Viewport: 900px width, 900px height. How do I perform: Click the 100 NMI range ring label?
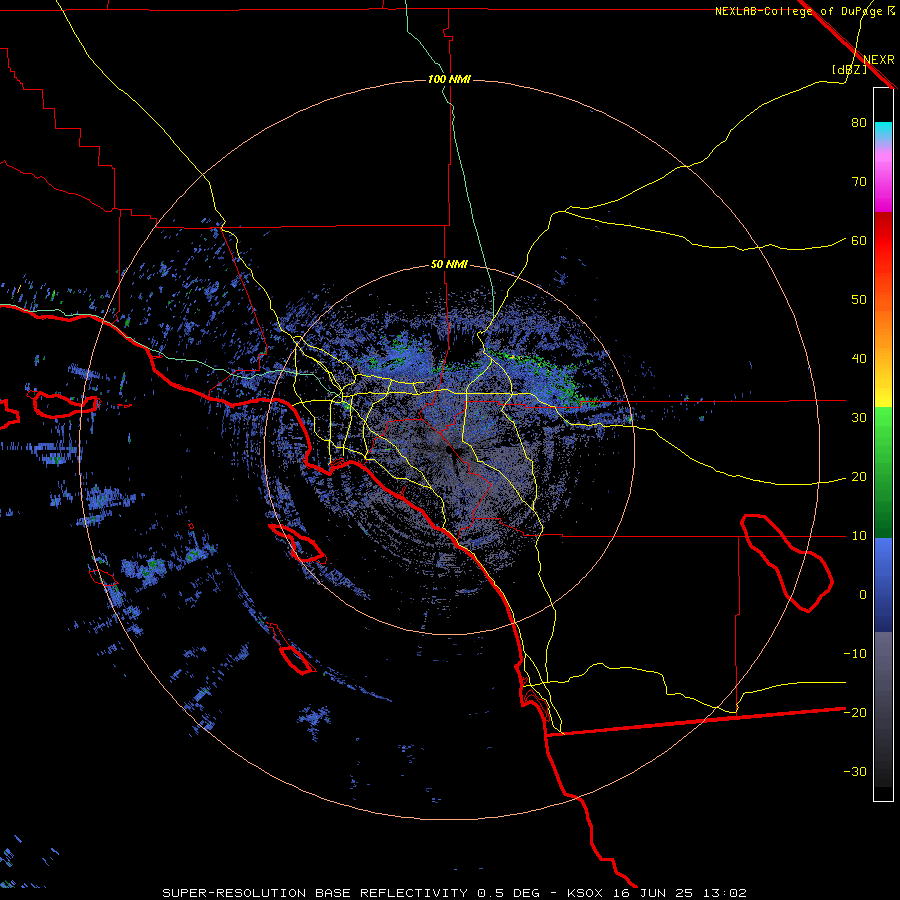pos(449,79)
